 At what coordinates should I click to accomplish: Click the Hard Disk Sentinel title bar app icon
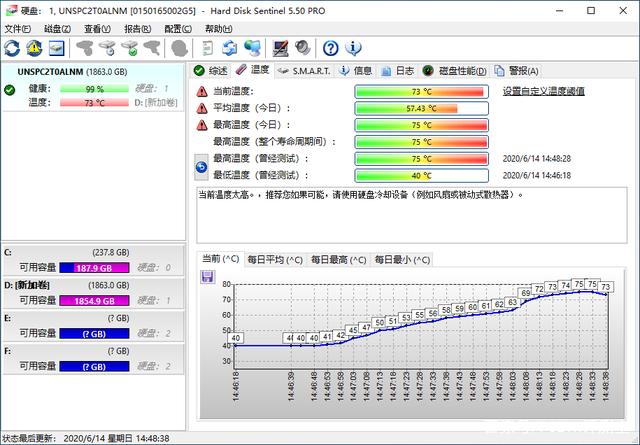point(11,11)
